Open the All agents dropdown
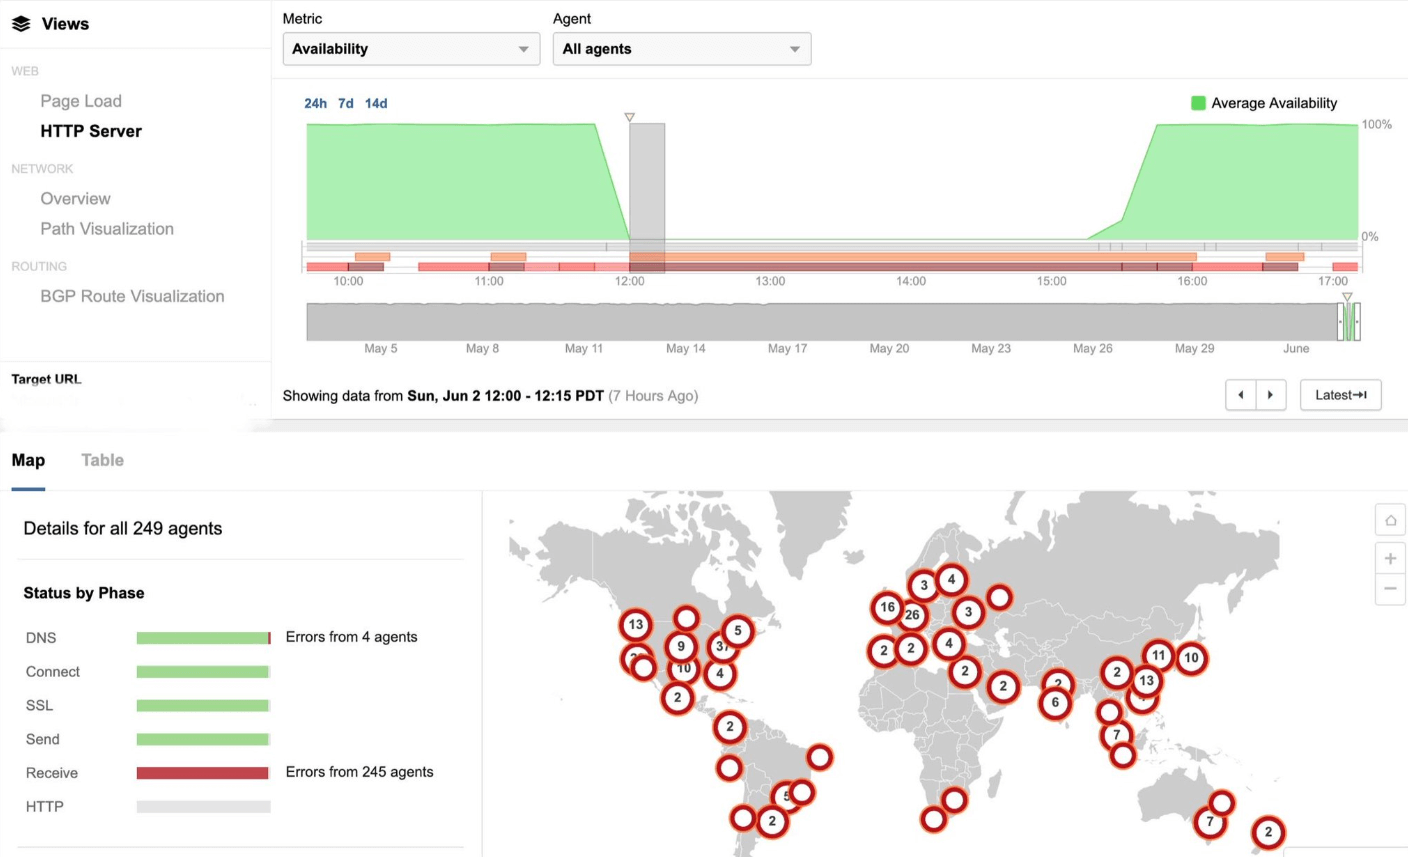The width and height of the screenshot is (1408, 857). tap(681, 48)
